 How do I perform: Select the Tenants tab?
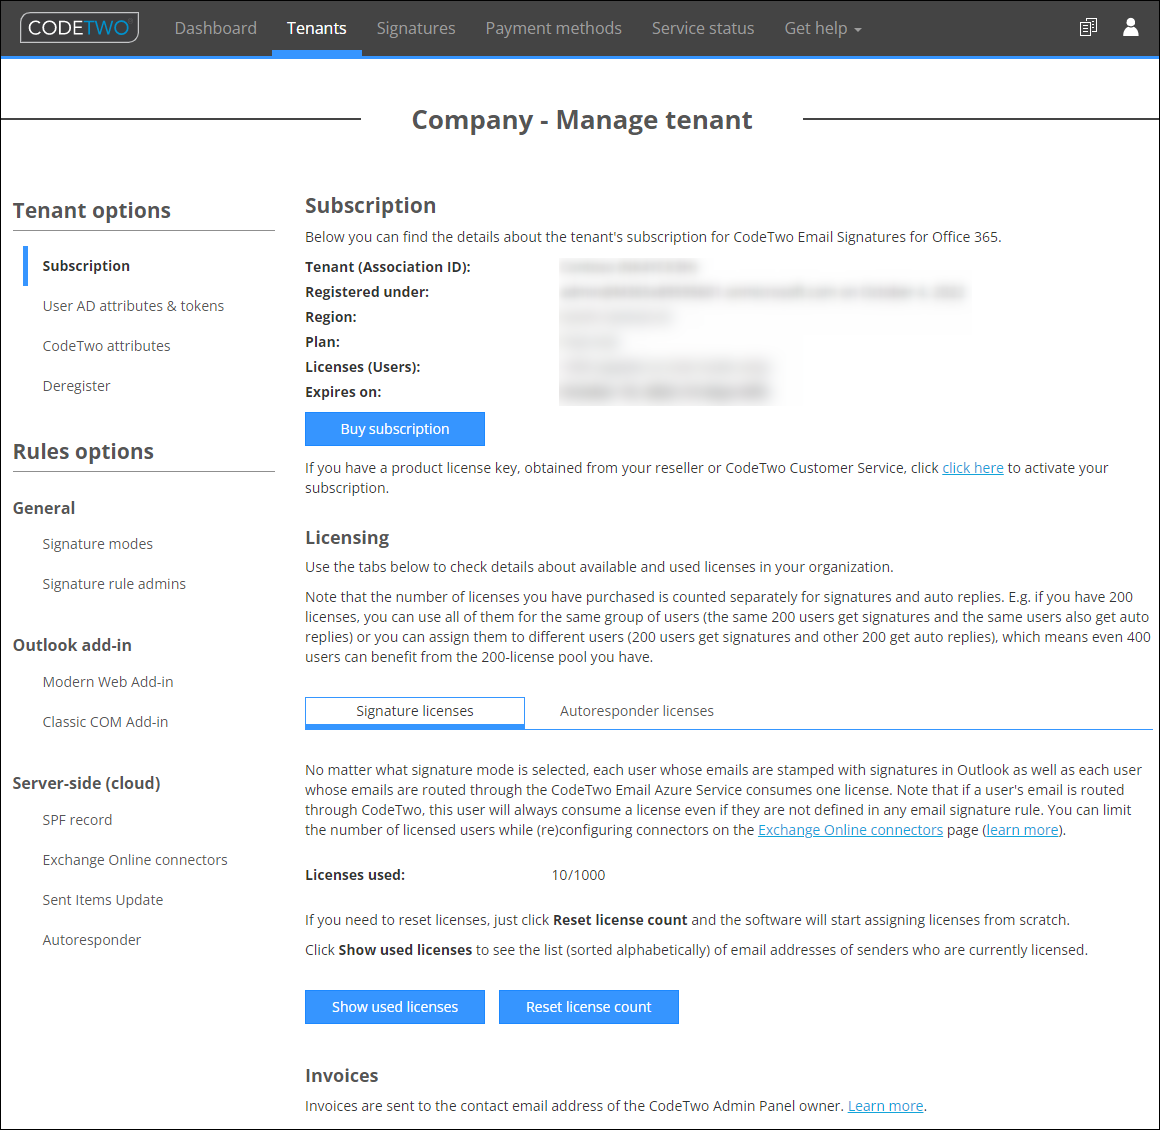click(x=317, y=28)
